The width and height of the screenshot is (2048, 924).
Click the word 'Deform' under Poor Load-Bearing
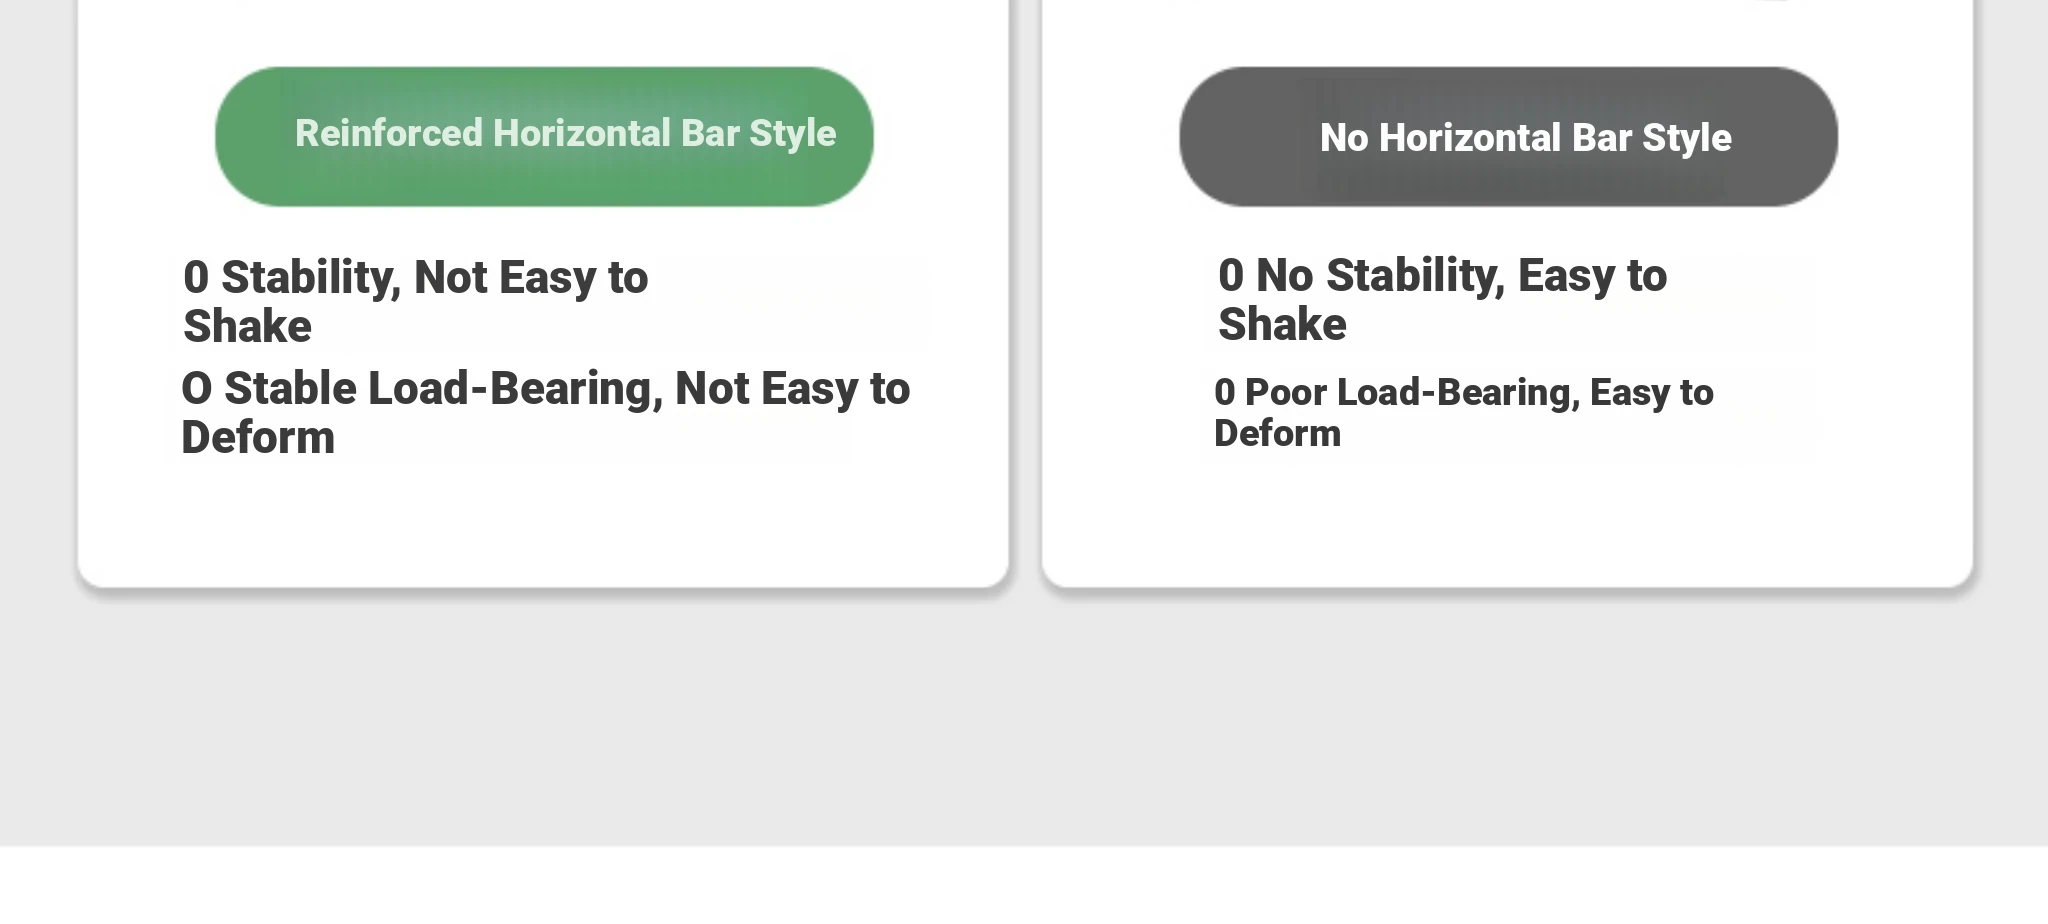pyautogui.click(x=1277, y=433)
